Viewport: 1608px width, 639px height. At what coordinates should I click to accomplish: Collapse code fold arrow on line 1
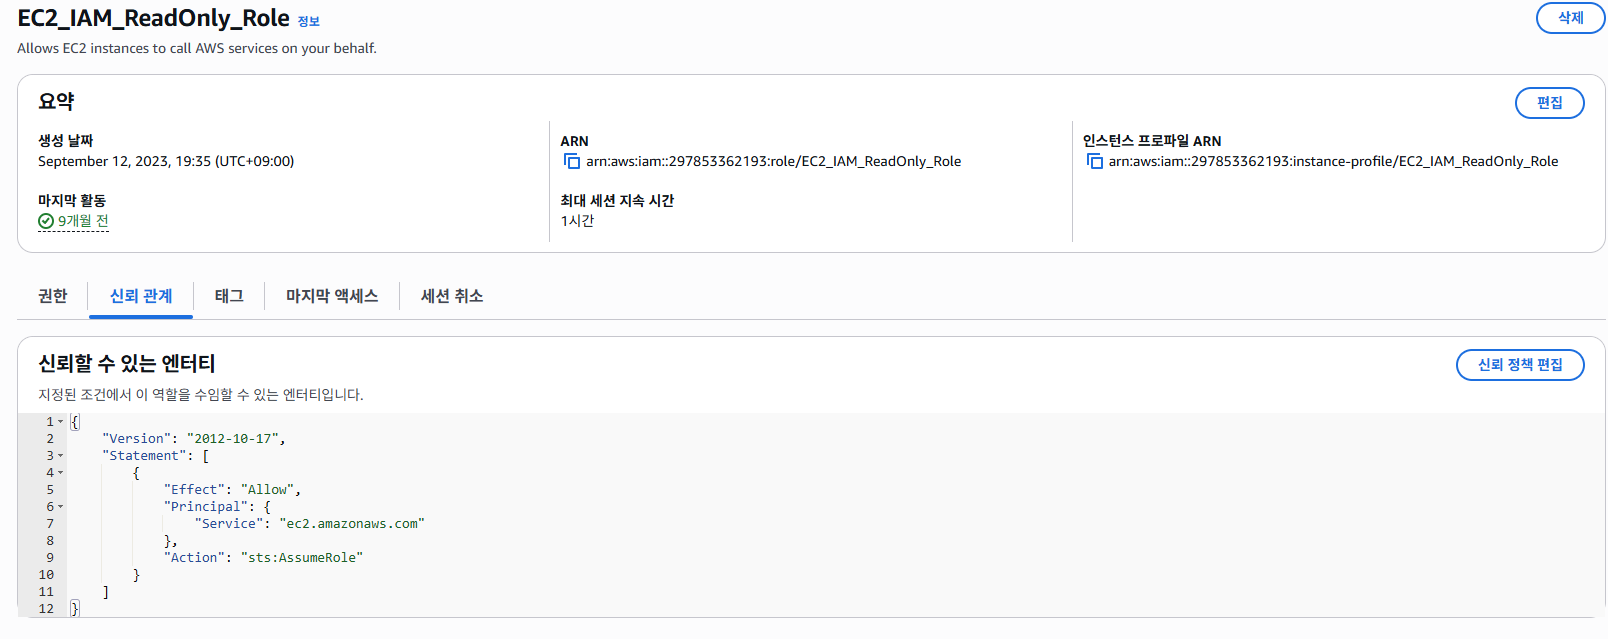point(61,422)
